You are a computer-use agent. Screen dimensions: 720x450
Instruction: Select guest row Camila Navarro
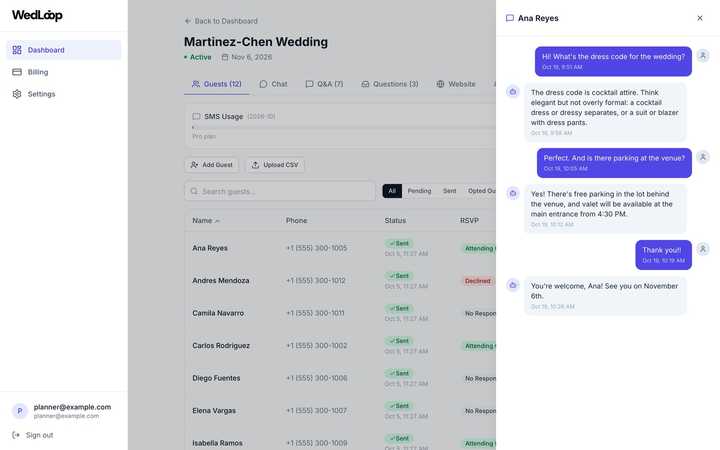click(340, 313)
